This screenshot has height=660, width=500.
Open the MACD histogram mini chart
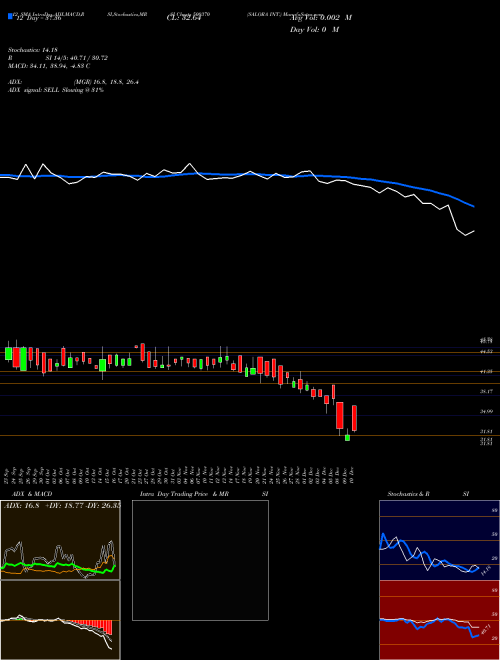pos(60,620)
